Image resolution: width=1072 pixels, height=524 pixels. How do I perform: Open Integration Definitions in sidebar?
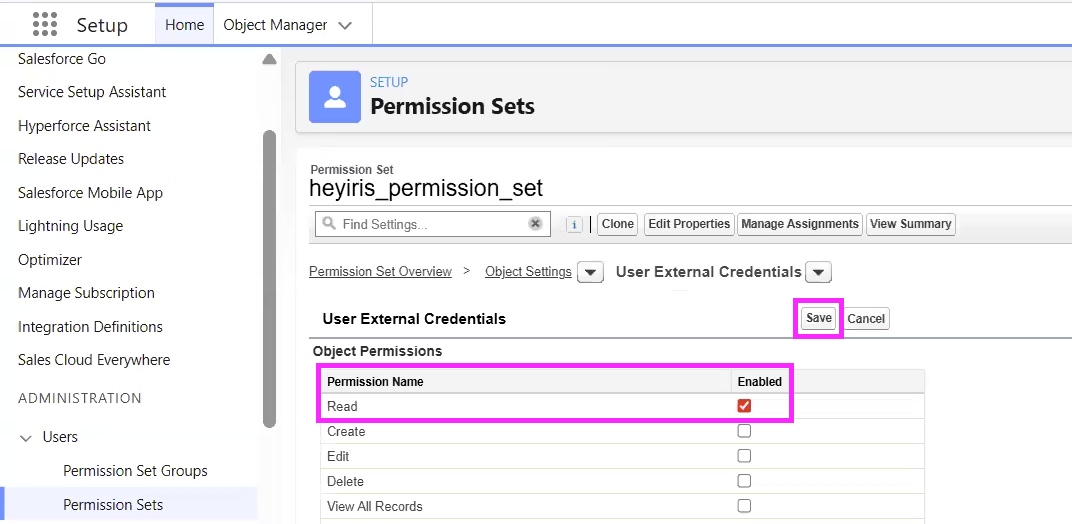90,327
